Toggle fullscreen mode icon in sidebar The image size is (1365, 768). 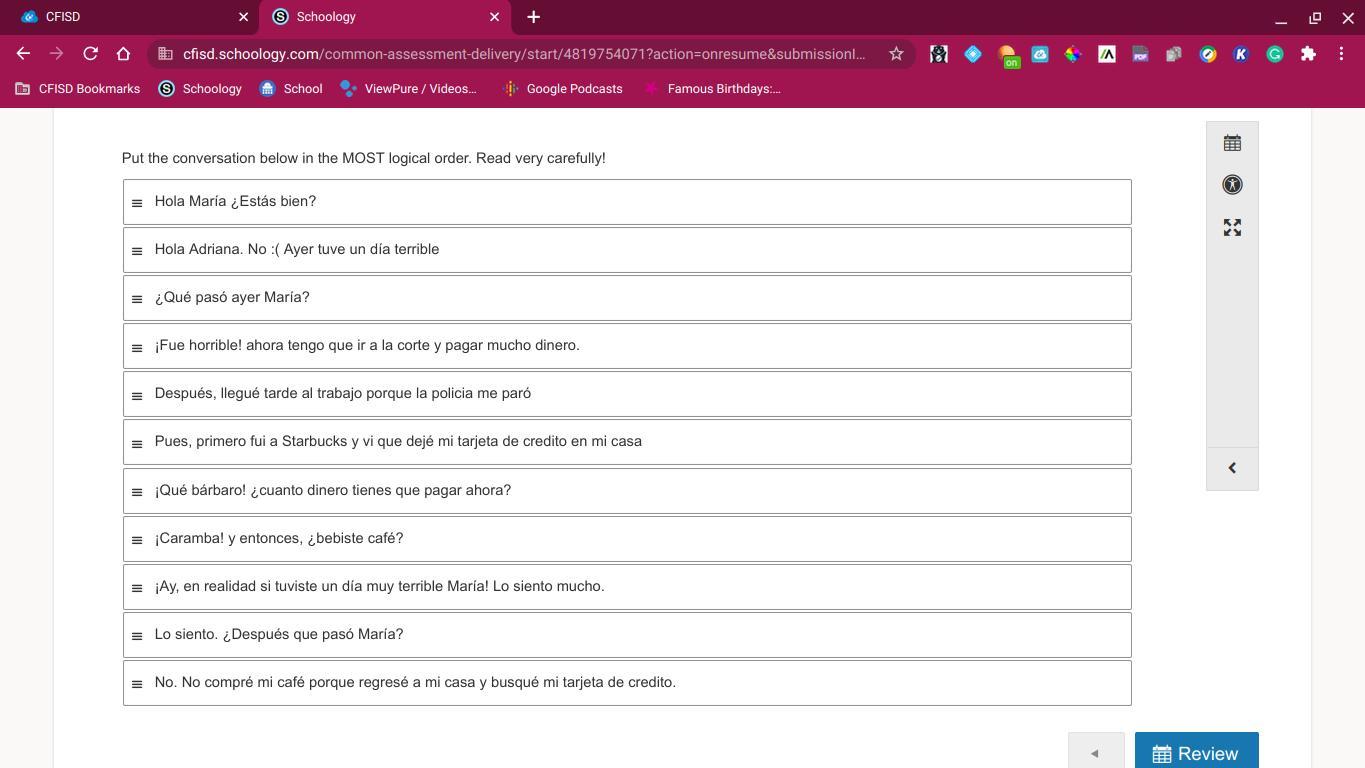pyautogui.click(x=1232, y=228)
